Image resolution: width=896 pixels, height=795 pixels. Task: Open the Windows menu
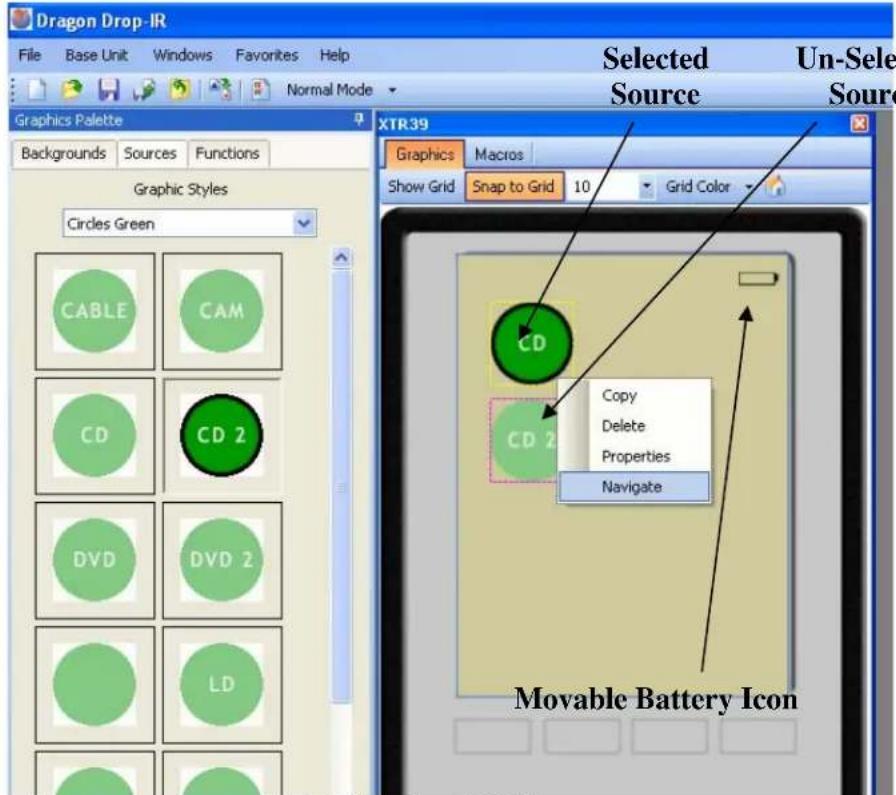point(182,55)
